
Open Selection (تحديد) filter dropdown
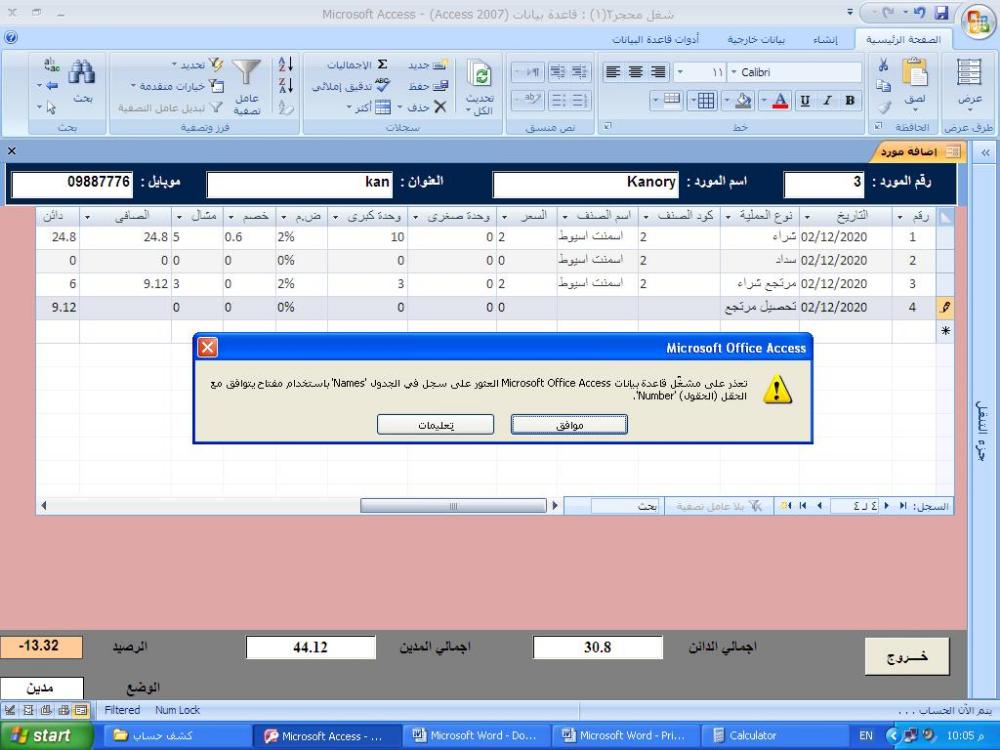click(198, 64)
